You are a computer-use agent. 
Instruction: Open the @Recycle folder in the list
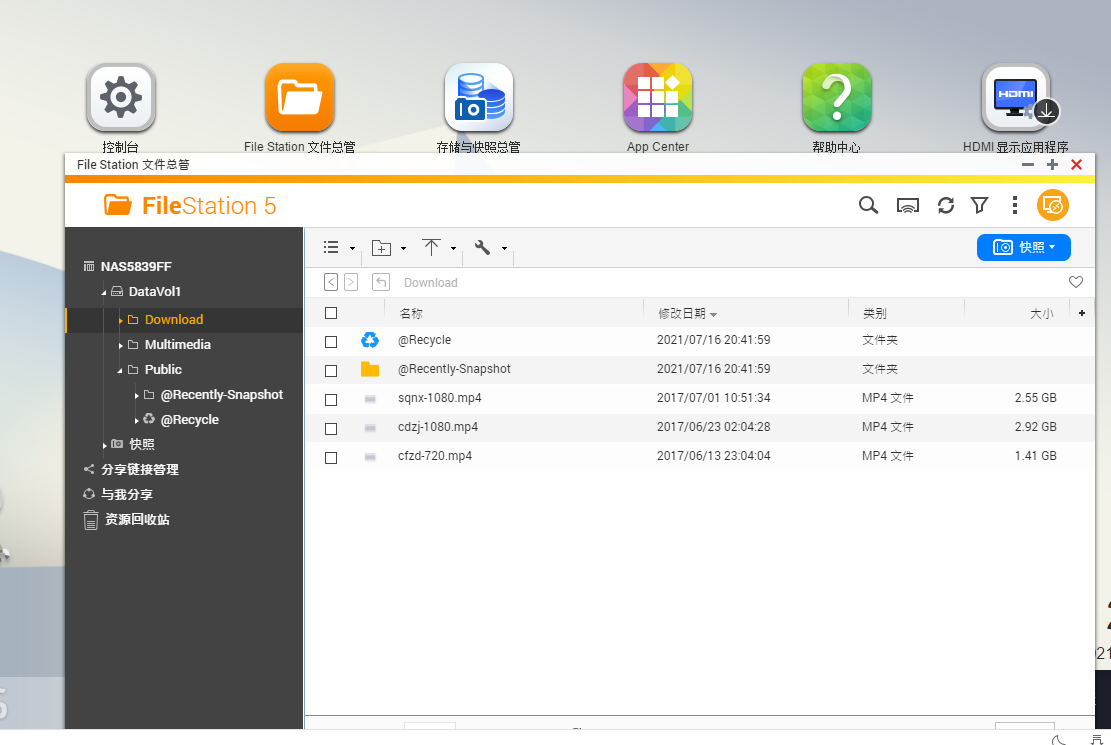click(x=424, y=340)
